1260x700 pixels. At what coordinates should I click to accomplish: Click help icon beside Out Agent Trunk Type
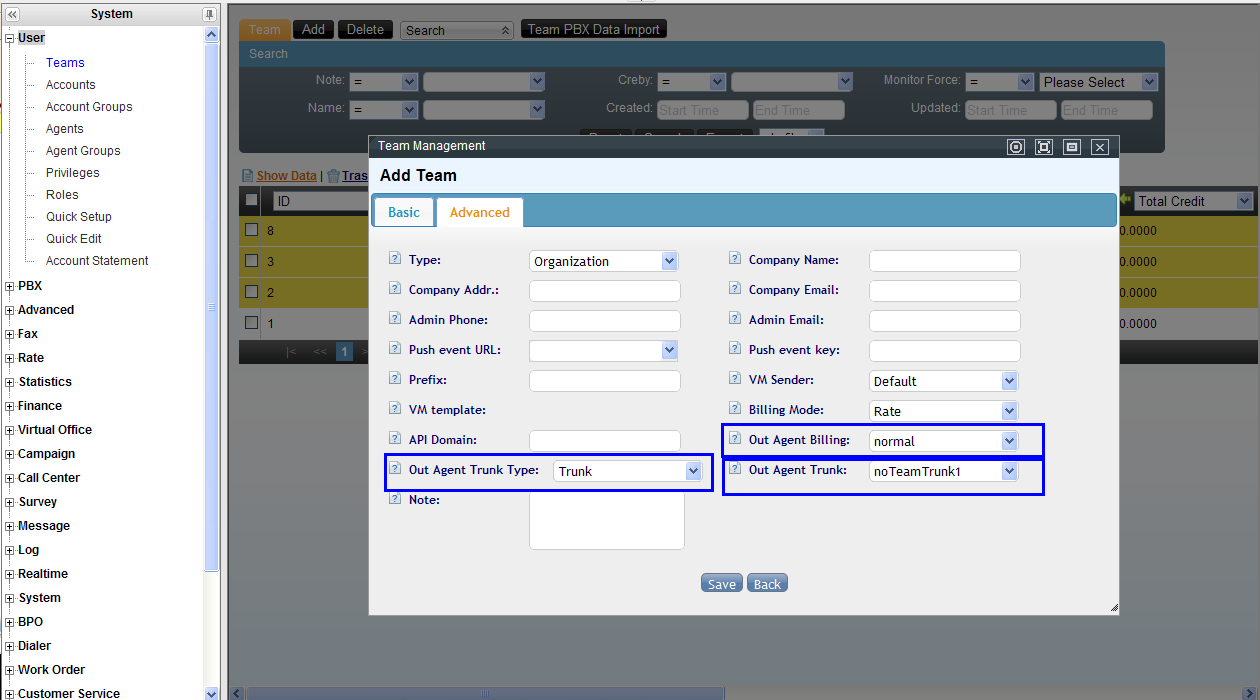(x=394, y=469)
